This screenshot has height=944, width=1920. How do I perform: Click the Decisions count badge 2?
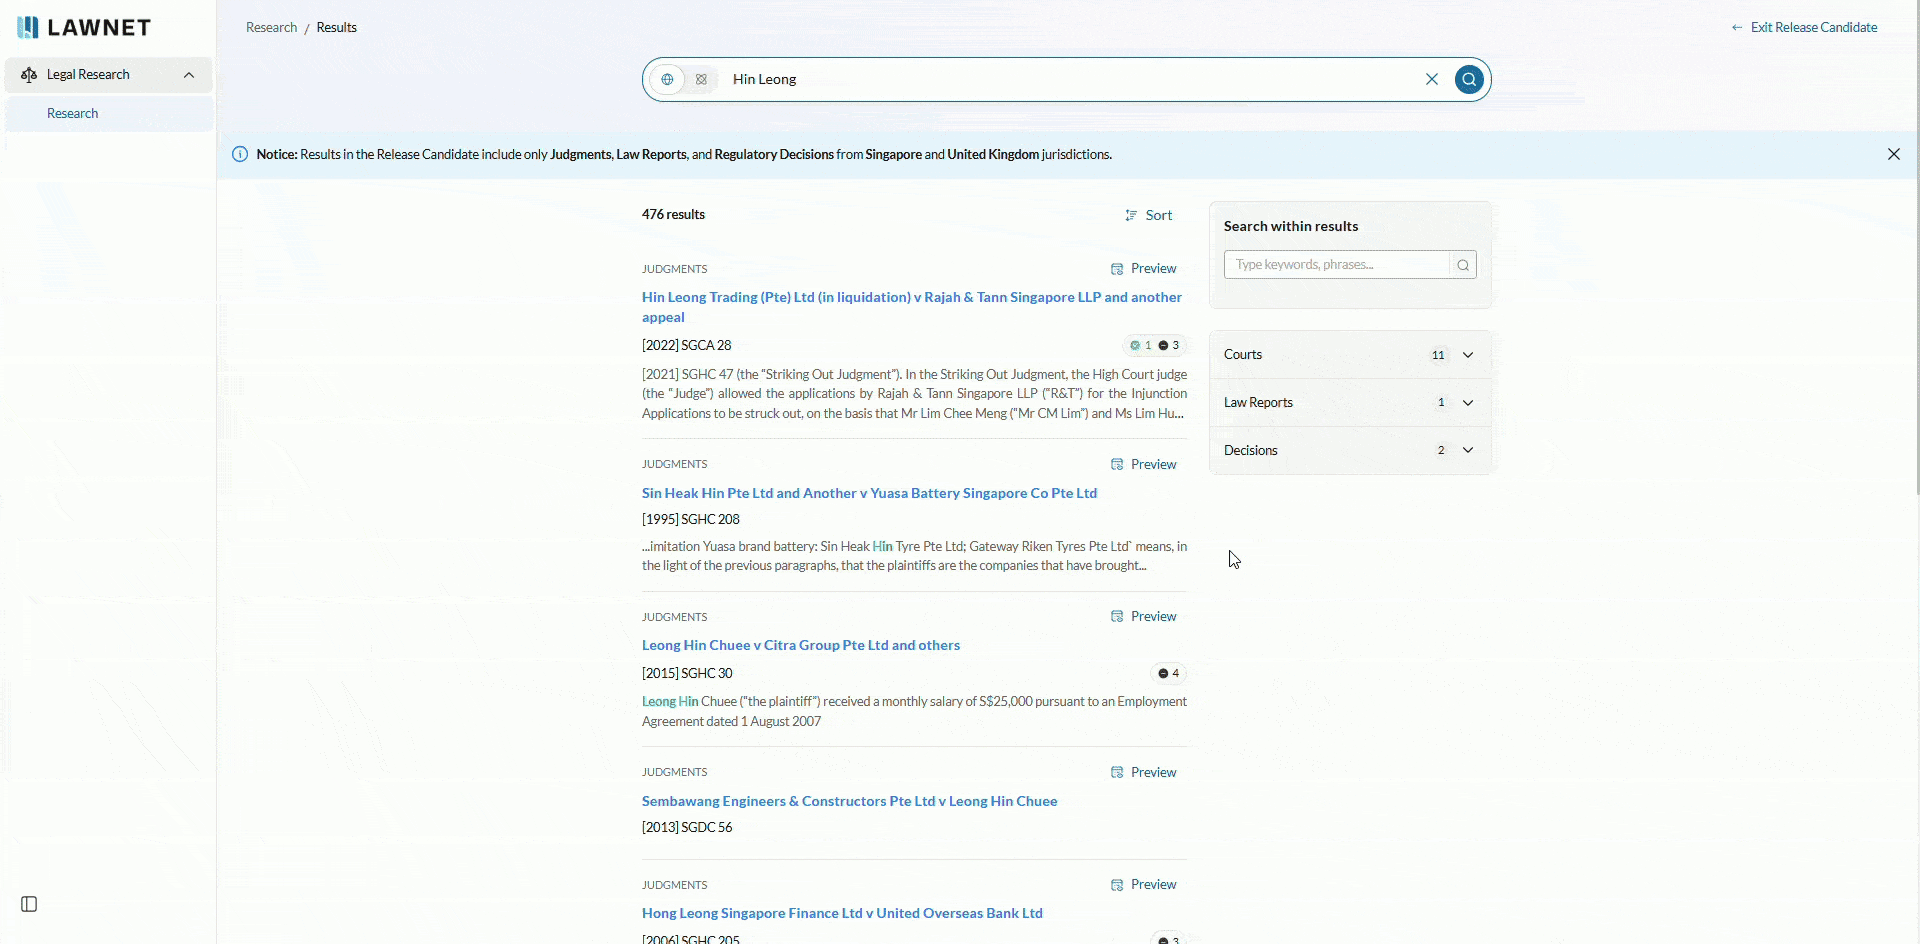[1441, 450]
